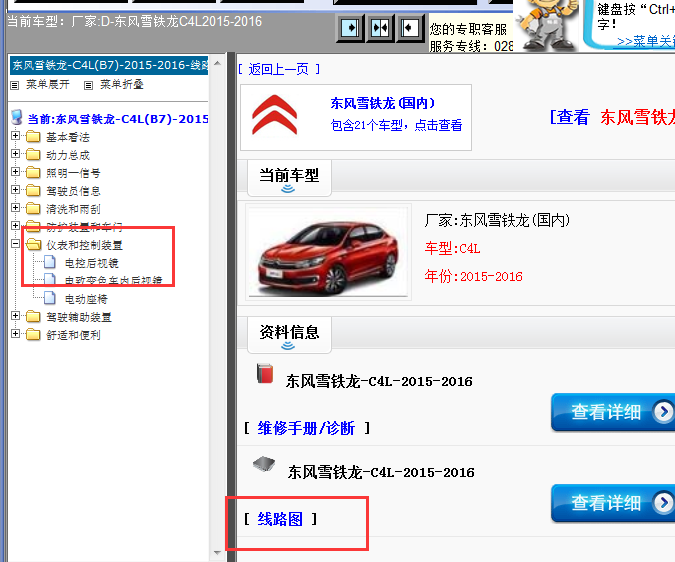Click the 厂家:东风雪铁龙(国内) text
675x562 pixels.
pyautogui.click(x=497, y=220)
